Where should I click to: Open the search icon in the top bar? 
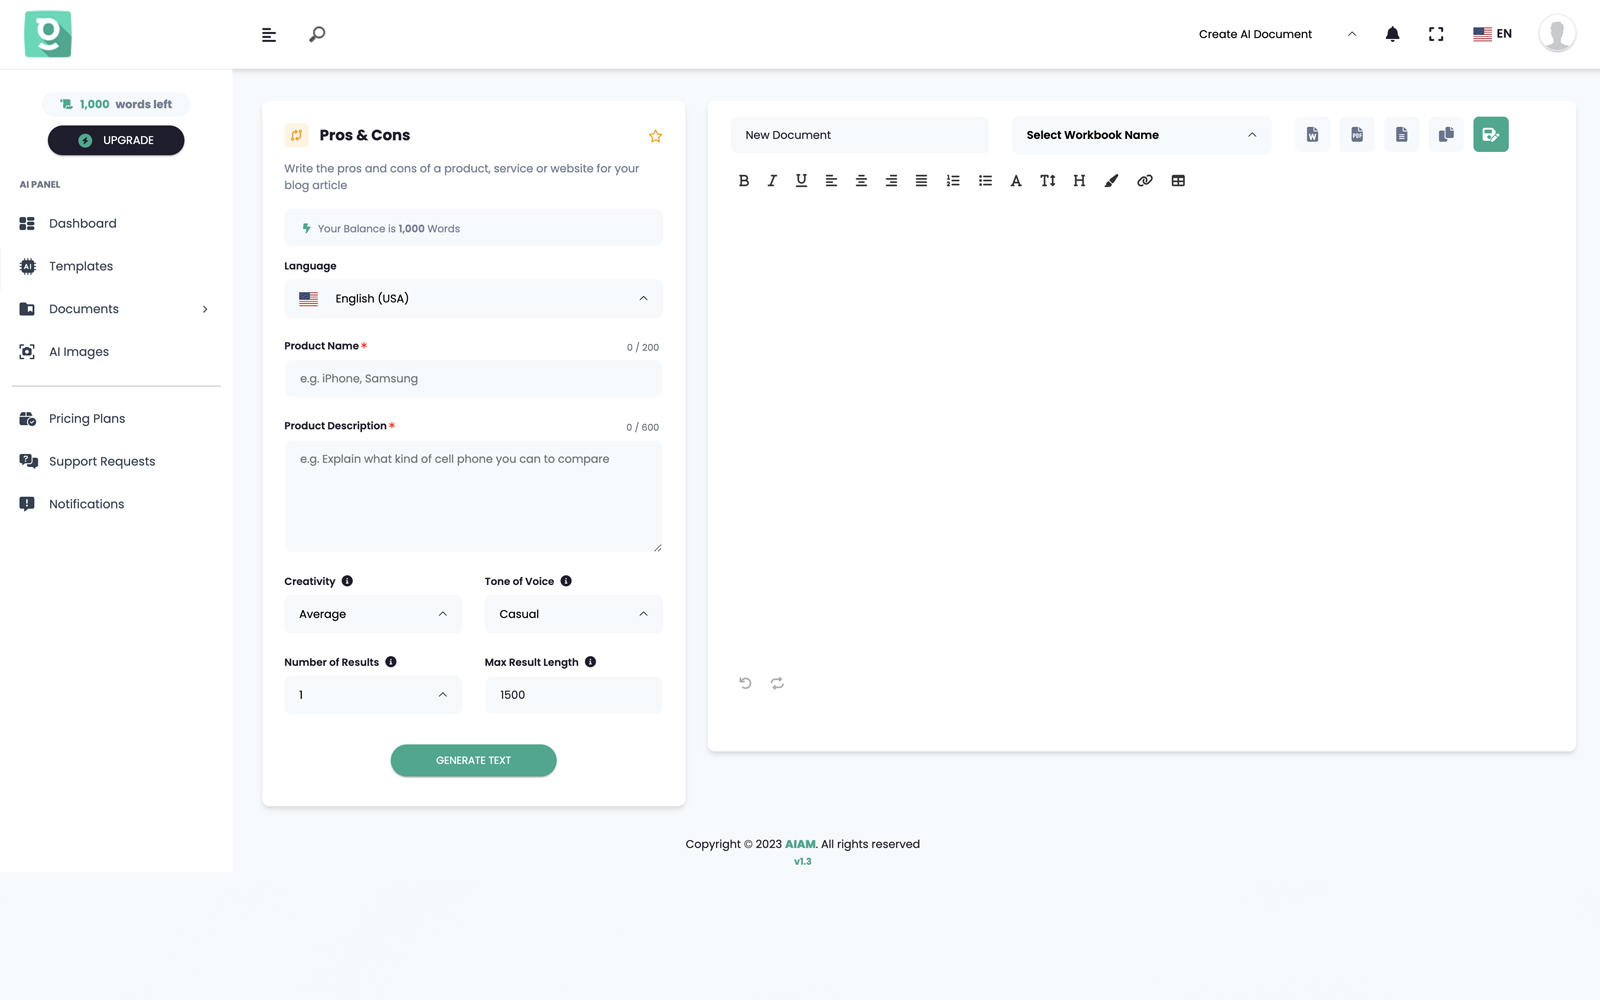[x=316, y=33]
